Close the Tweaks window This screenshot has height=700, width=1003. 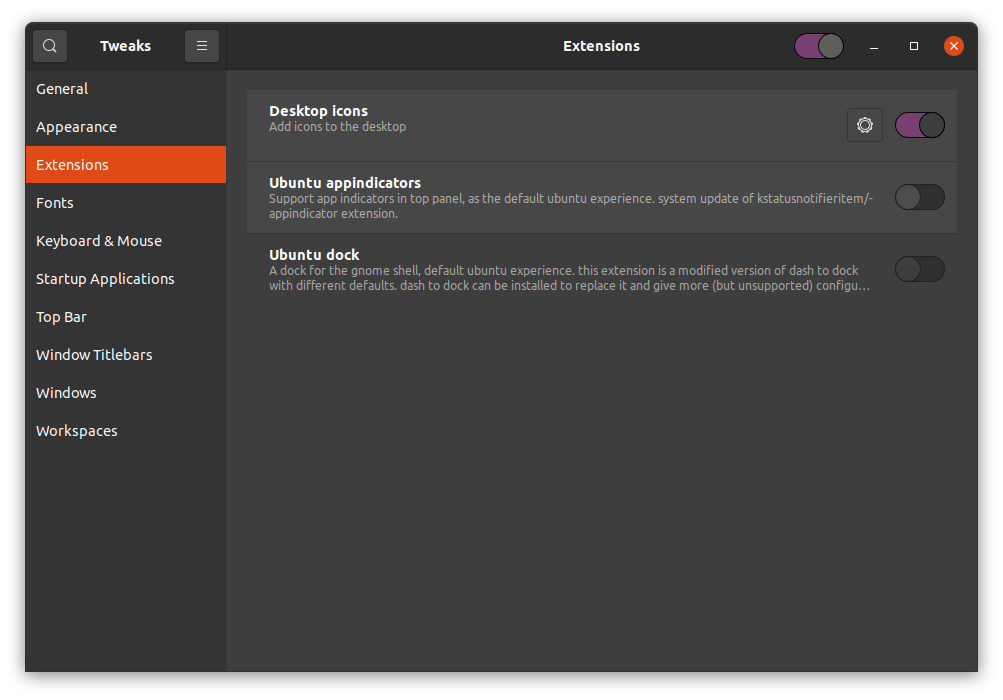(x=953, y=46)
